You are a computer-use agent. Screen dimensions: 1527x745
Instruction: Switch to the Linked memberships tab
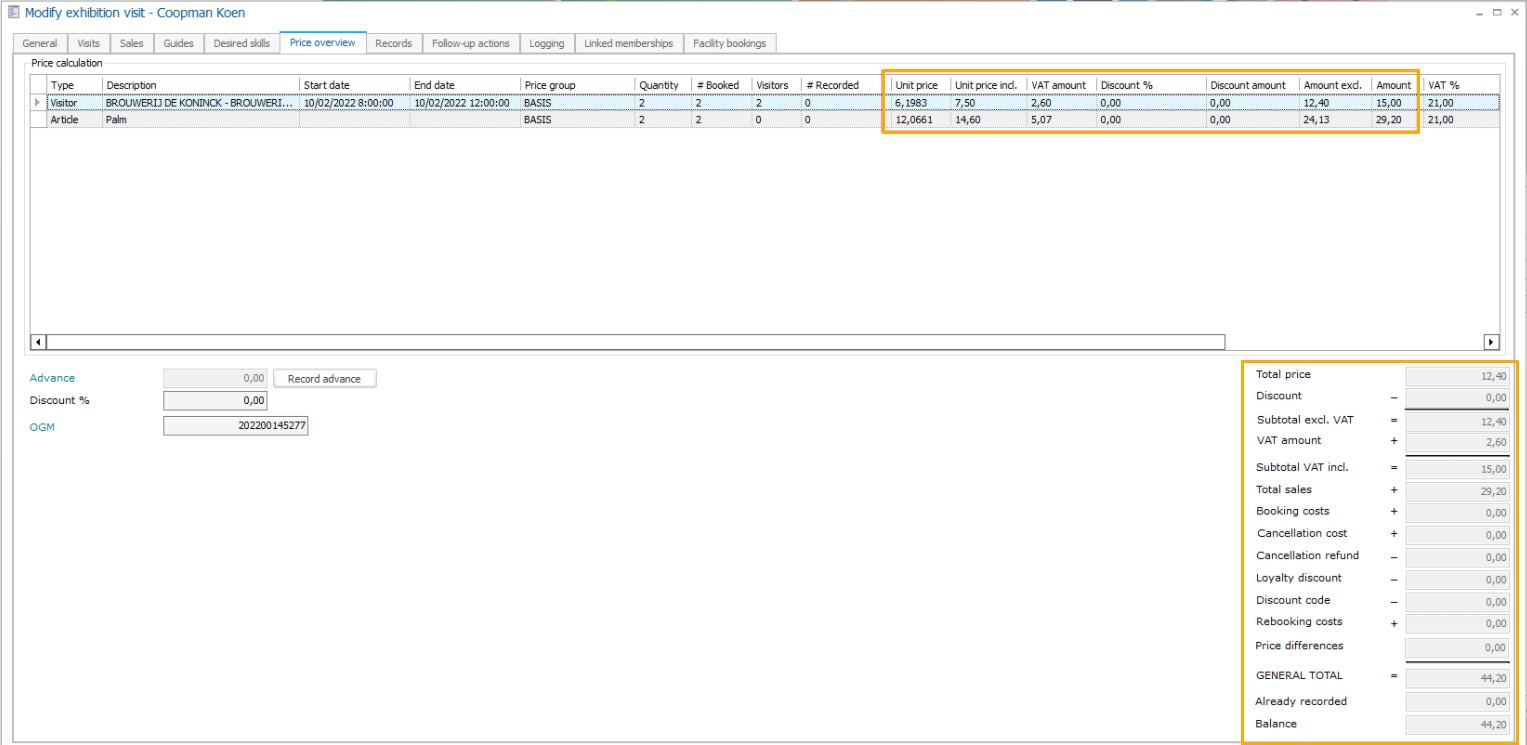[629, 44]
